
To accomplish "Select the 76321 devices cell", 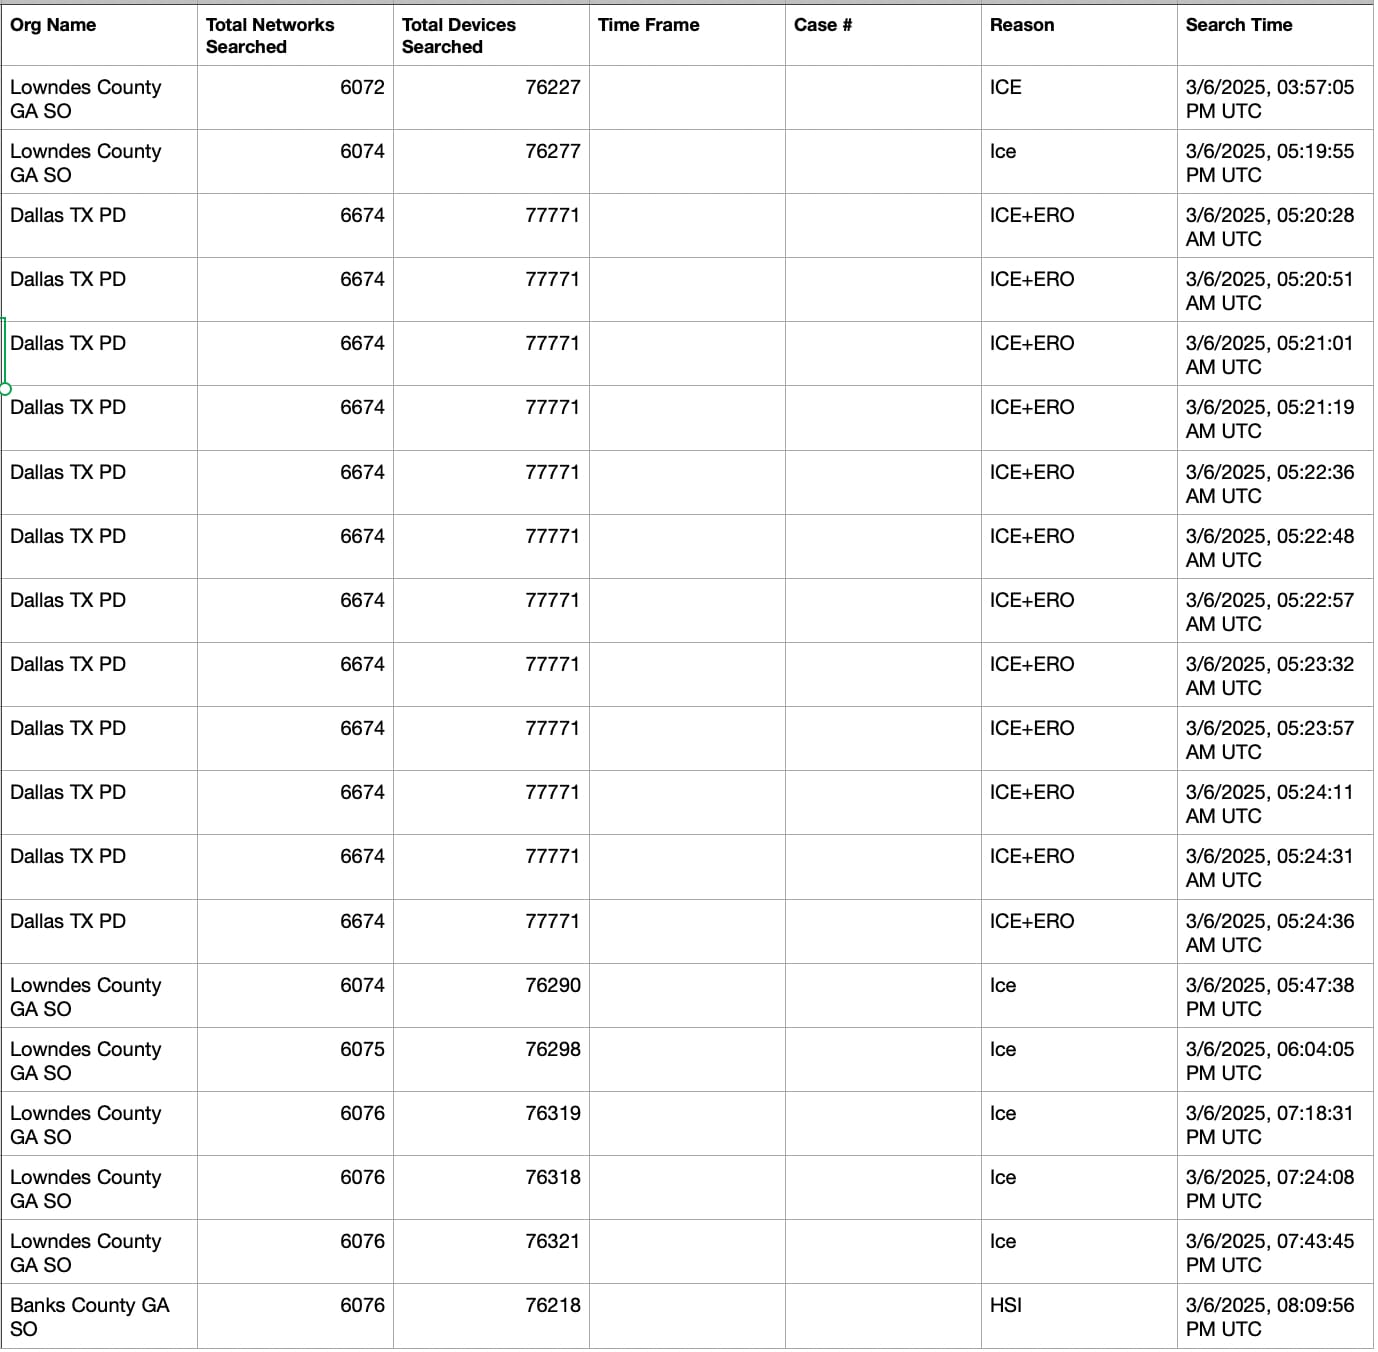I will click(491, 1252).
